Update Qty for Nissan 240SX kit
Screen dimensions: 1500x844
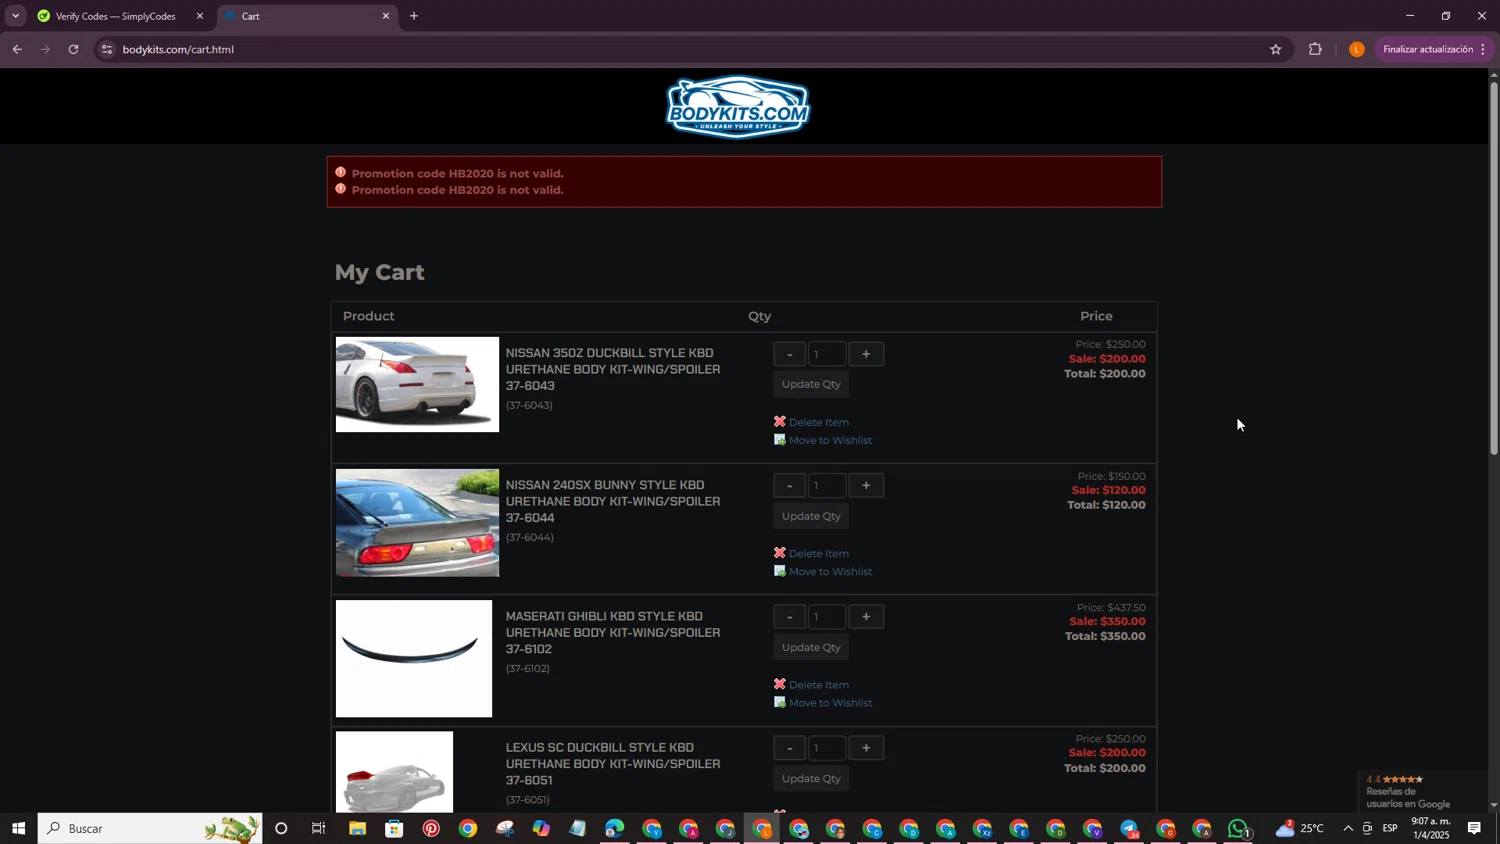point(811,516)
